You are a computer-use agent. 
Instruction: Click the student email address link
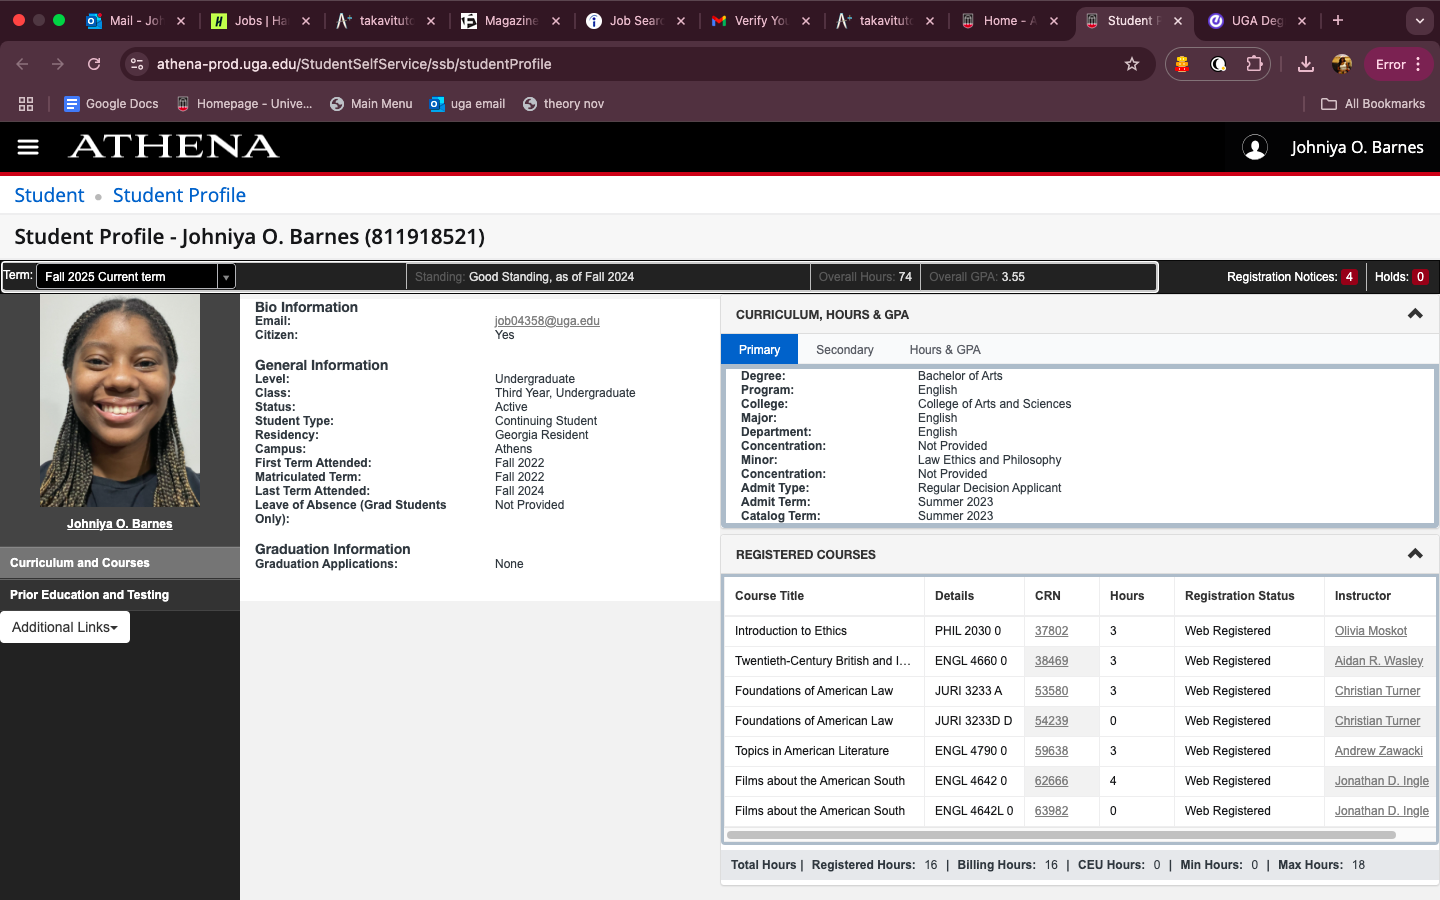(547, 321)
